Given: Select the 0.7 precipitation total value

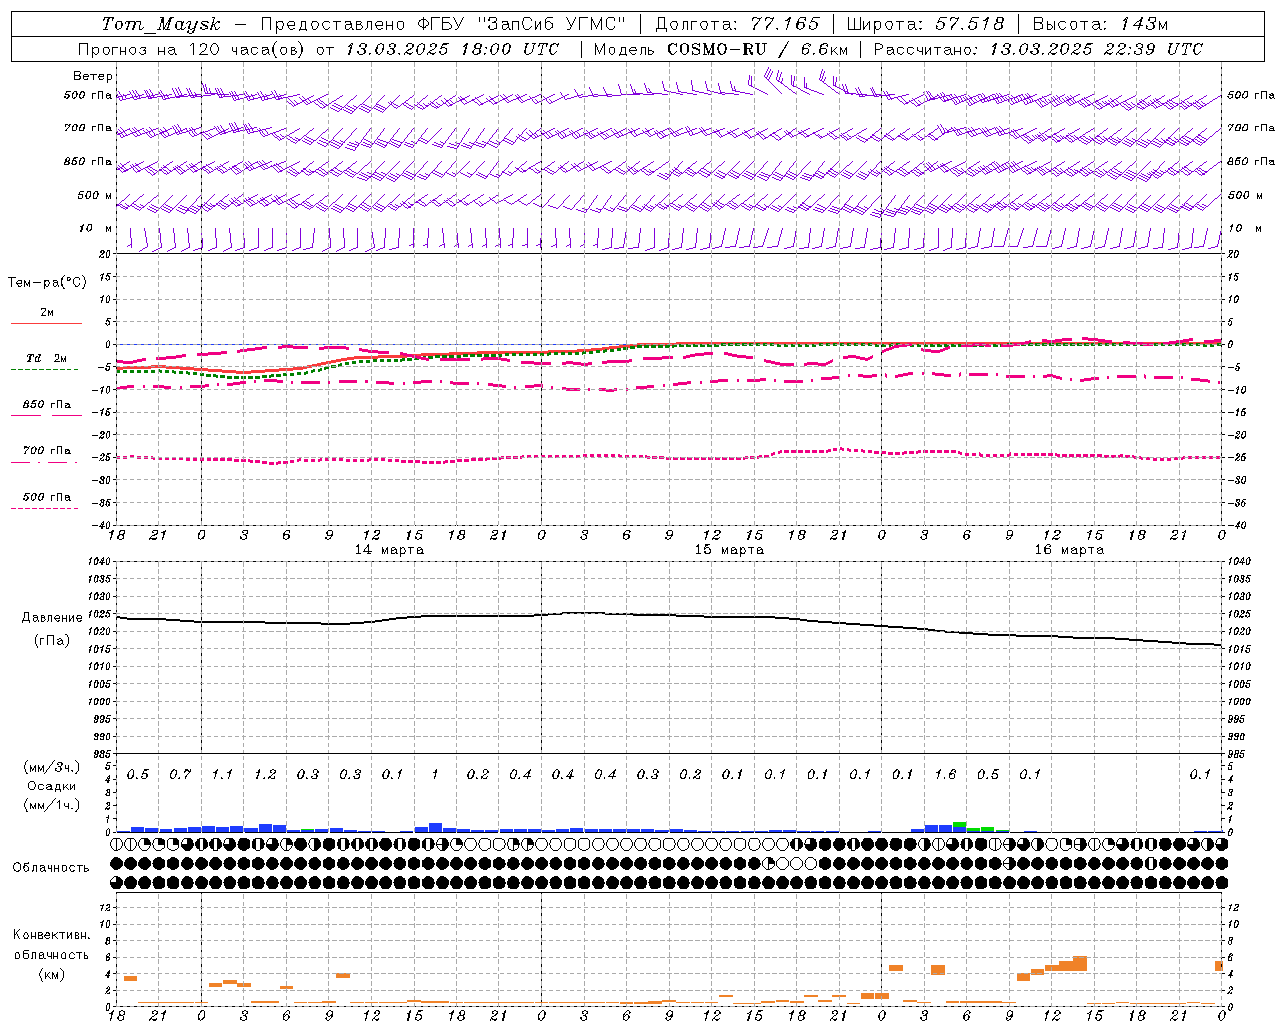Looking at the screenshot, I should click(180, 775).
